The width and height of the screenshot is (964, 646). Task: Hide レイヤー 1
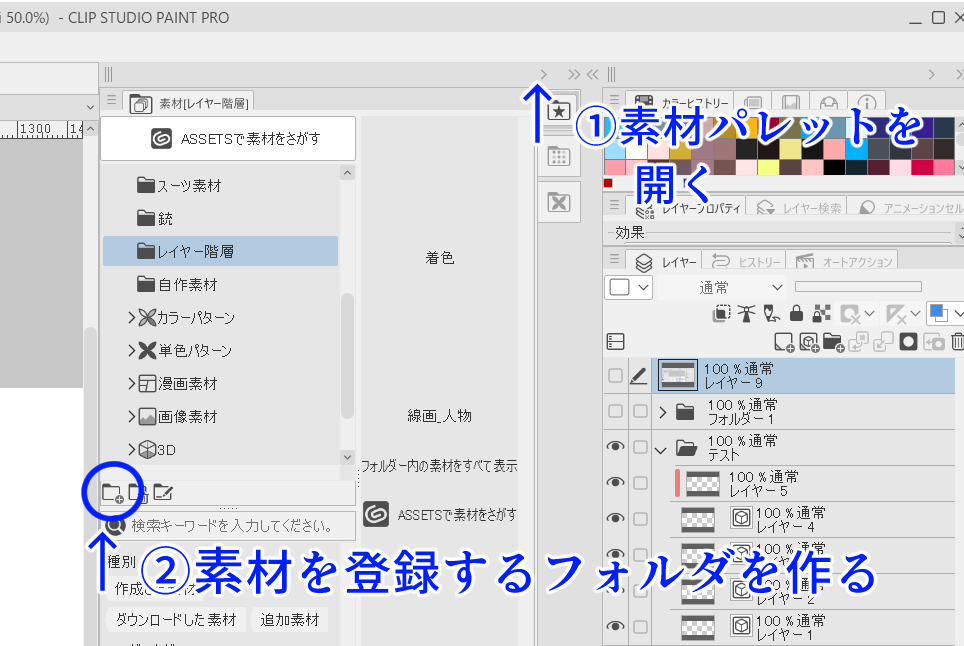[x=615, y=626]
